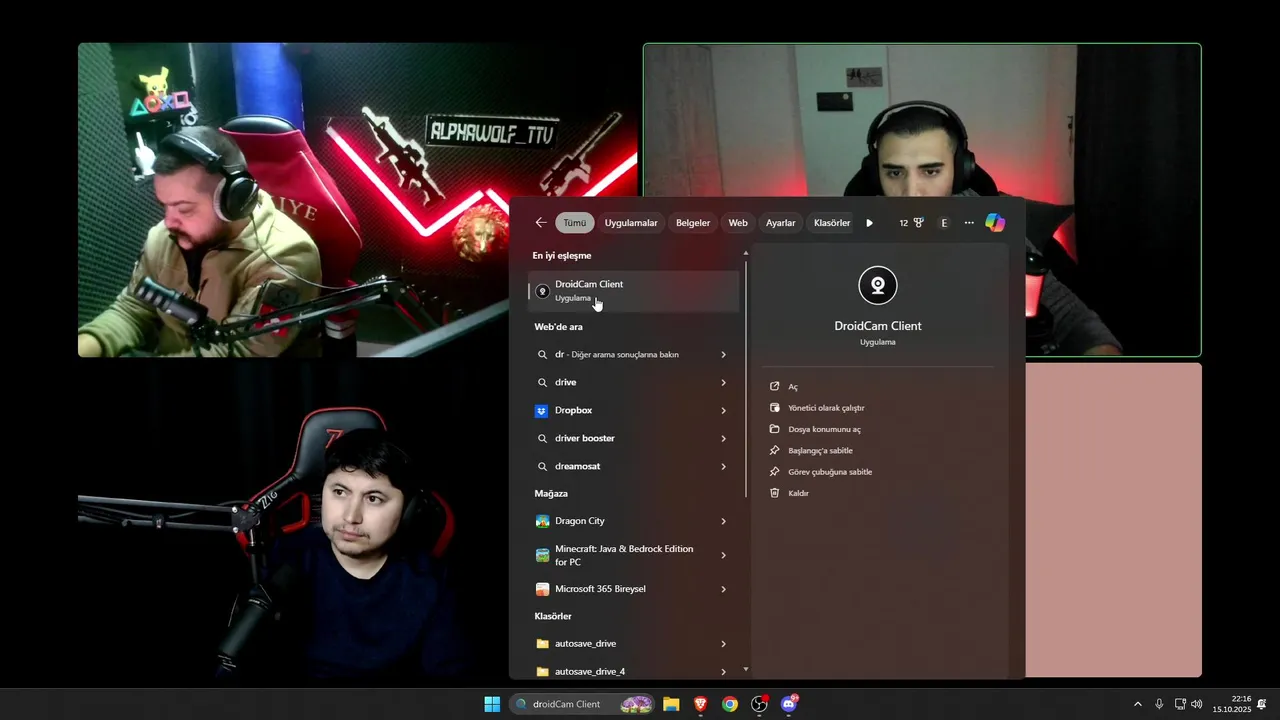Screen dimensions: 1280x720
Task: Open File Explorer from the taskbar
Action: (671, 704)
